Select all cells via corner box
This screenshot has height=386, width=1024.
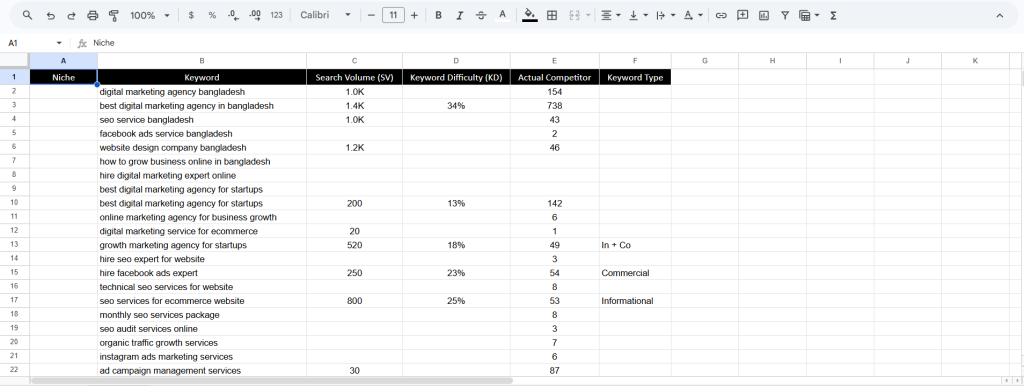[14, 61]
